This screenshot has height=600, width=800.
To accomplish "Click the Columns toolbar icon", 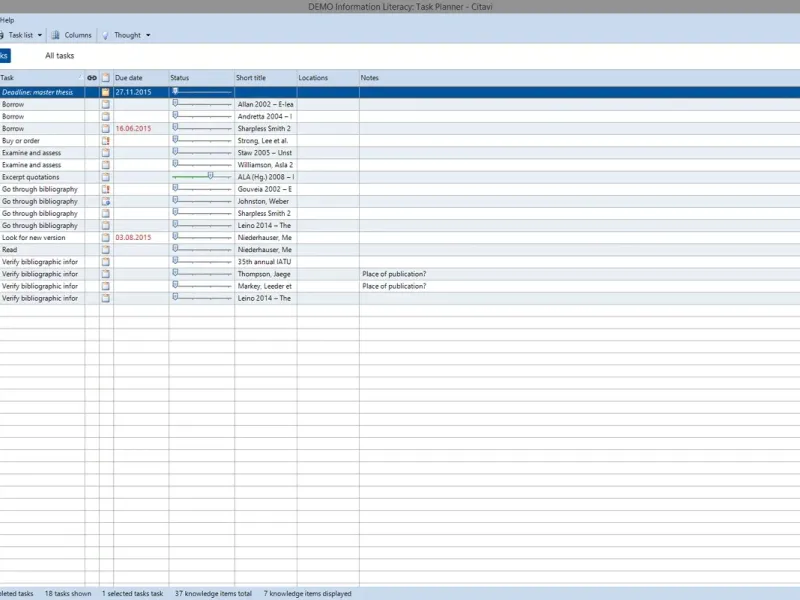I will pyautogui.click(x=55, y=35).
